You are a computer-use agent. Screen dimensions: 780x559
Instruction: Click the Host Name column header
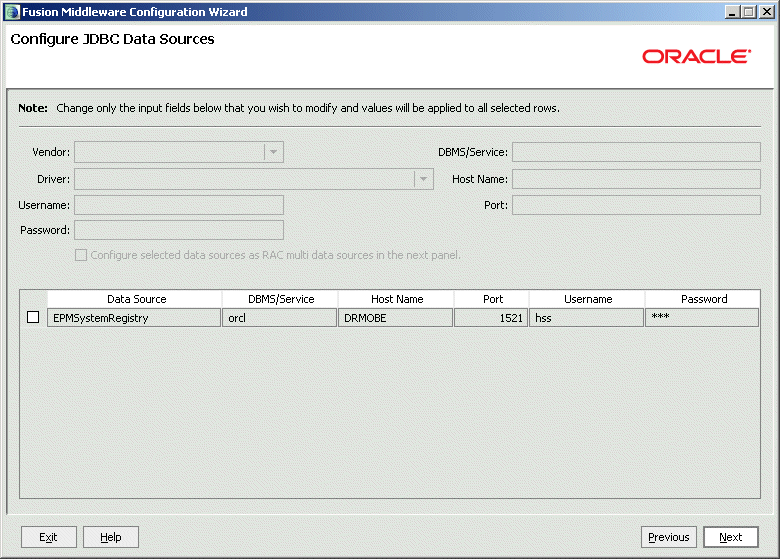[396, 299]
